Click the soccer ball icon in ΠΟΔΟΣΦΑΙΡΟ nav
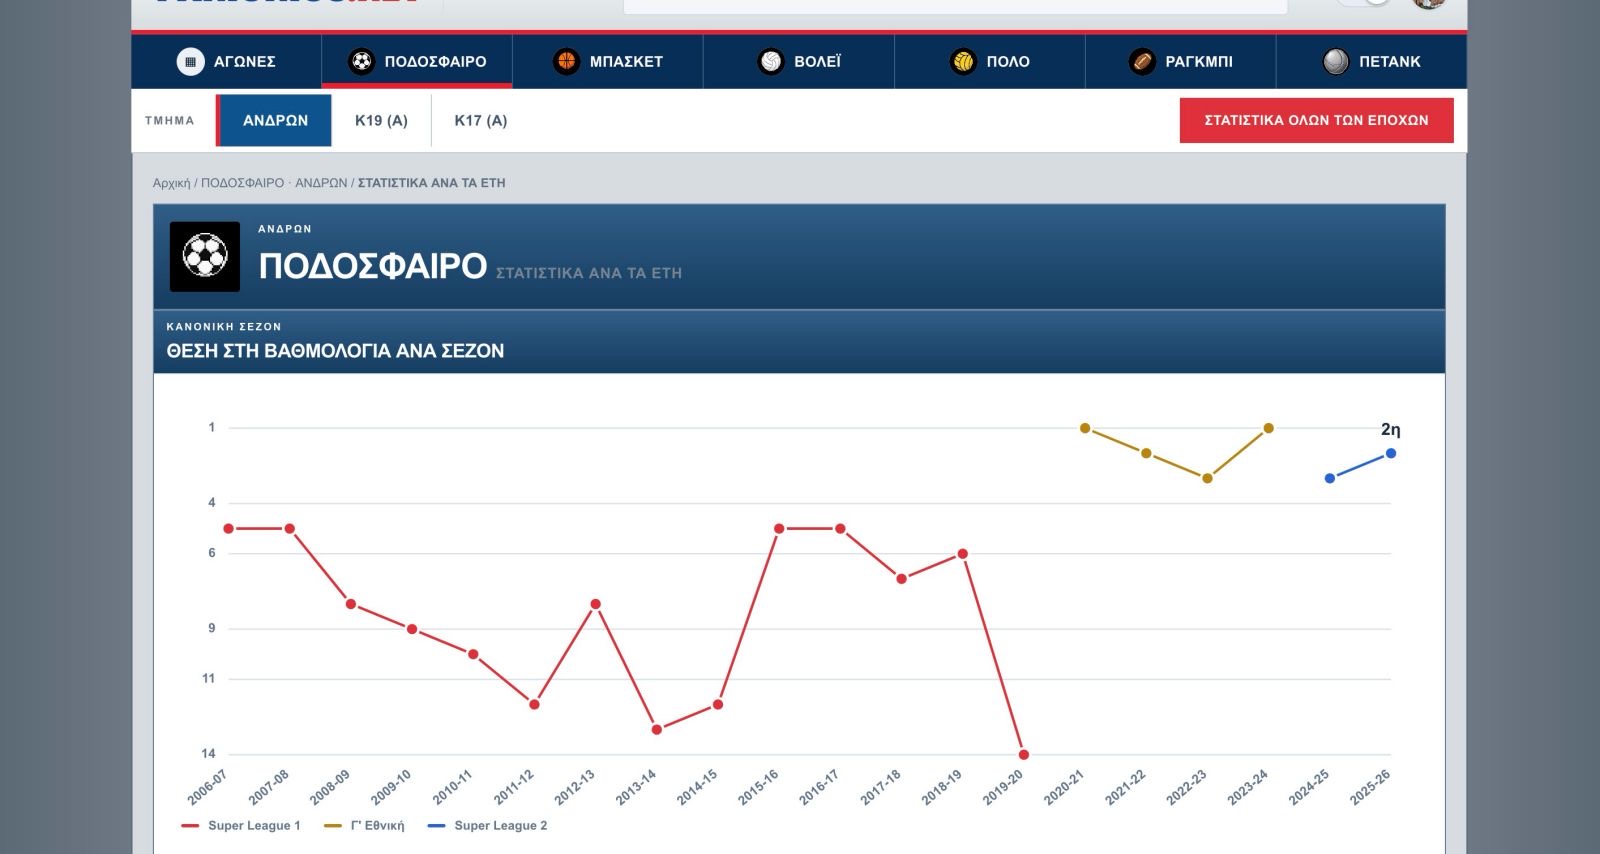Screen dimensions: 1600x854 pyautogui.click(x=361, y=62)
